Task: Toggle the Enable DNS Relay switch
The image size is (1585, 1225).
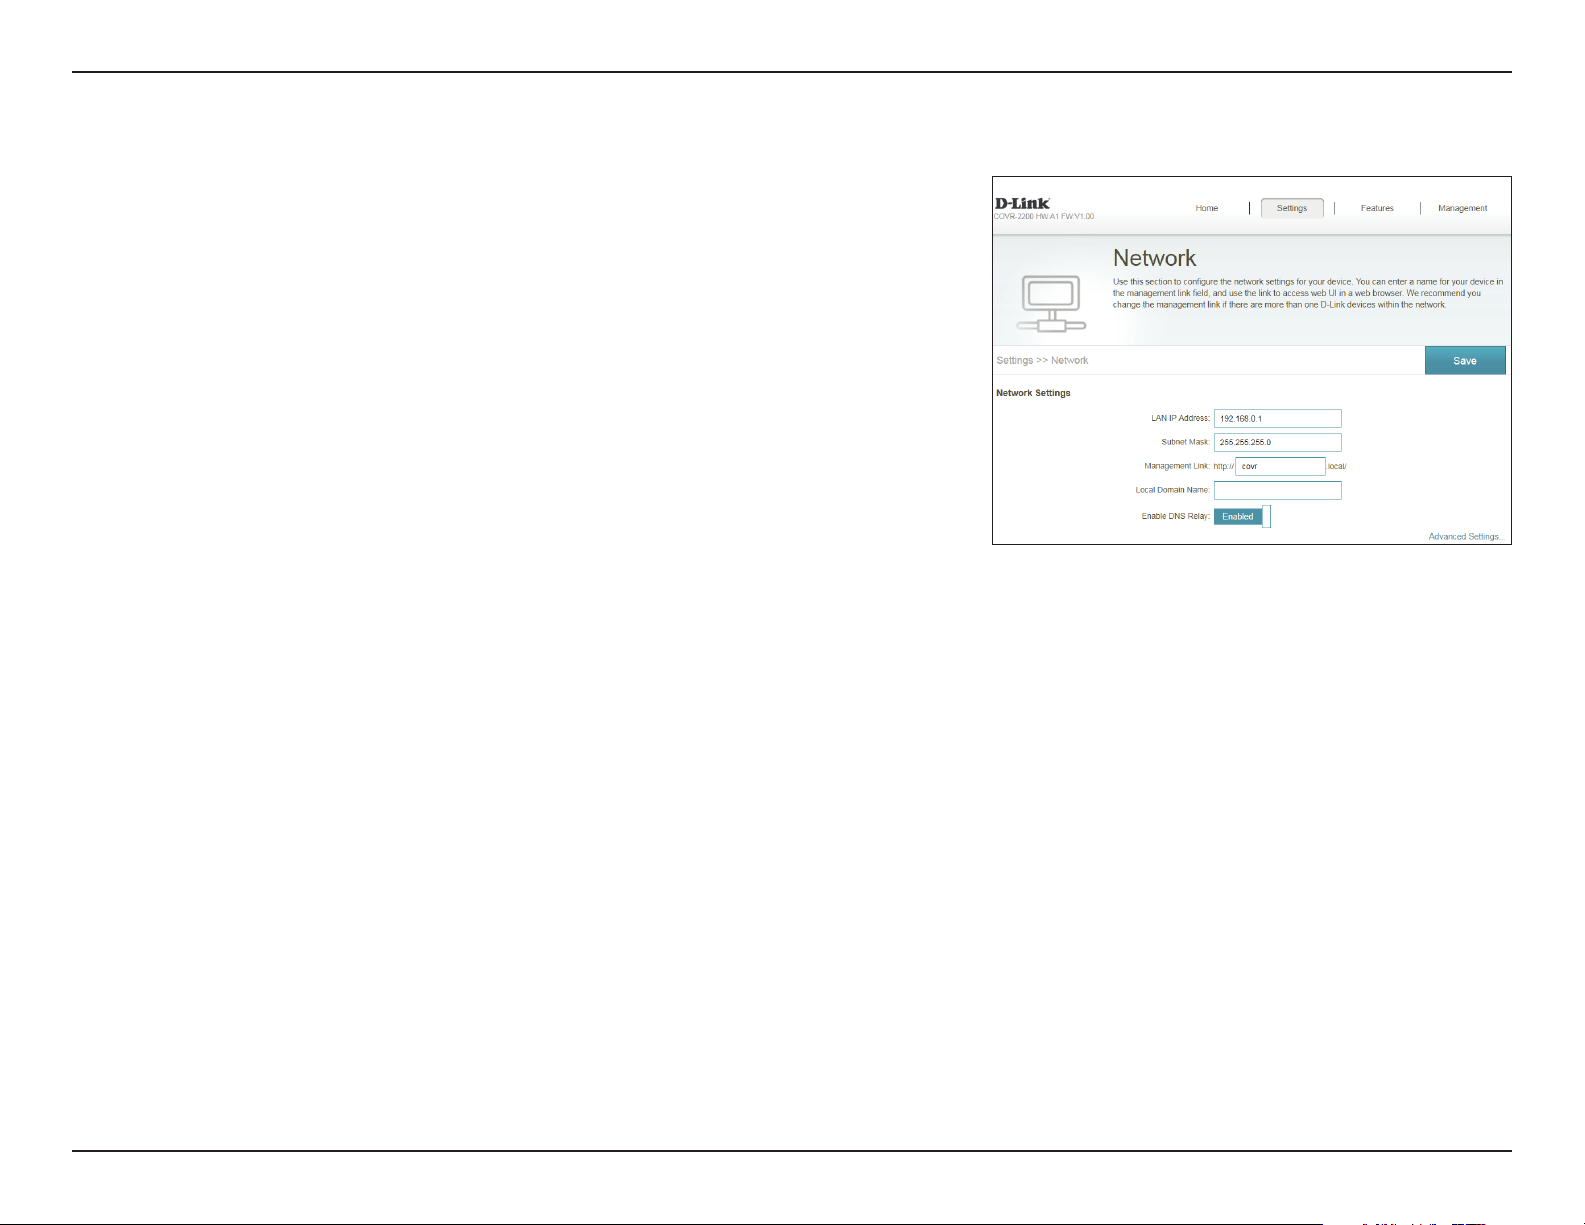Action: [x=1242, y=517]
